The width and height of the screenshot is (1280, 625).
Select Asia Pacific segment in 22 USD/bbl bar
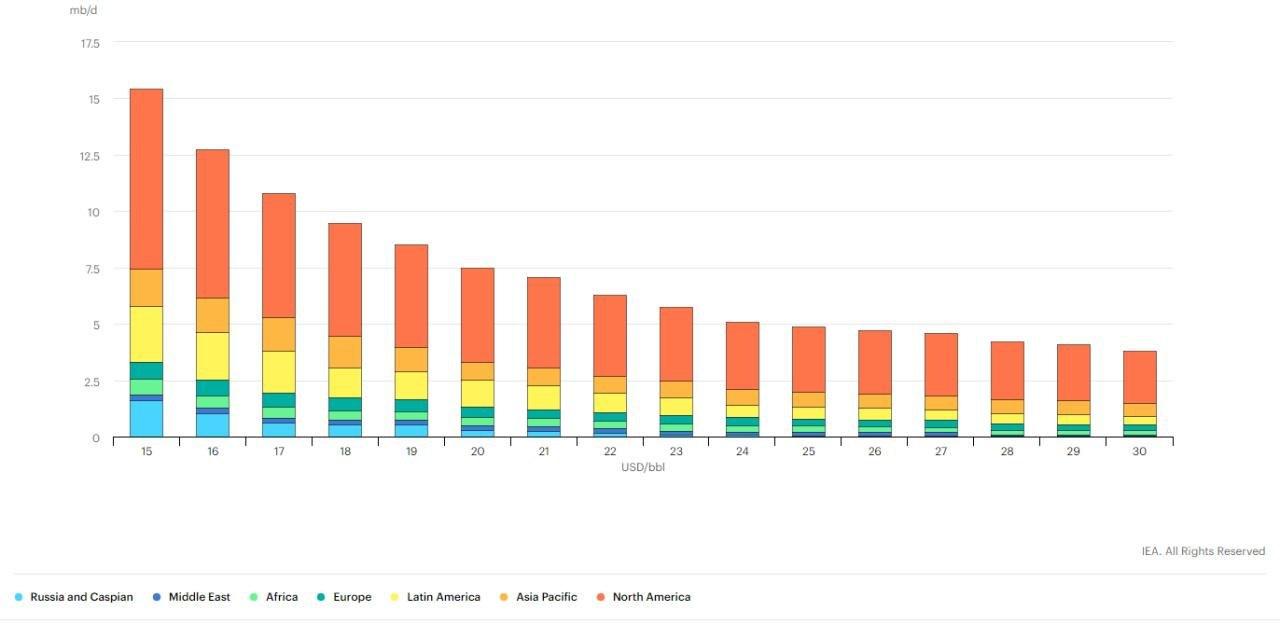point(610,384)
